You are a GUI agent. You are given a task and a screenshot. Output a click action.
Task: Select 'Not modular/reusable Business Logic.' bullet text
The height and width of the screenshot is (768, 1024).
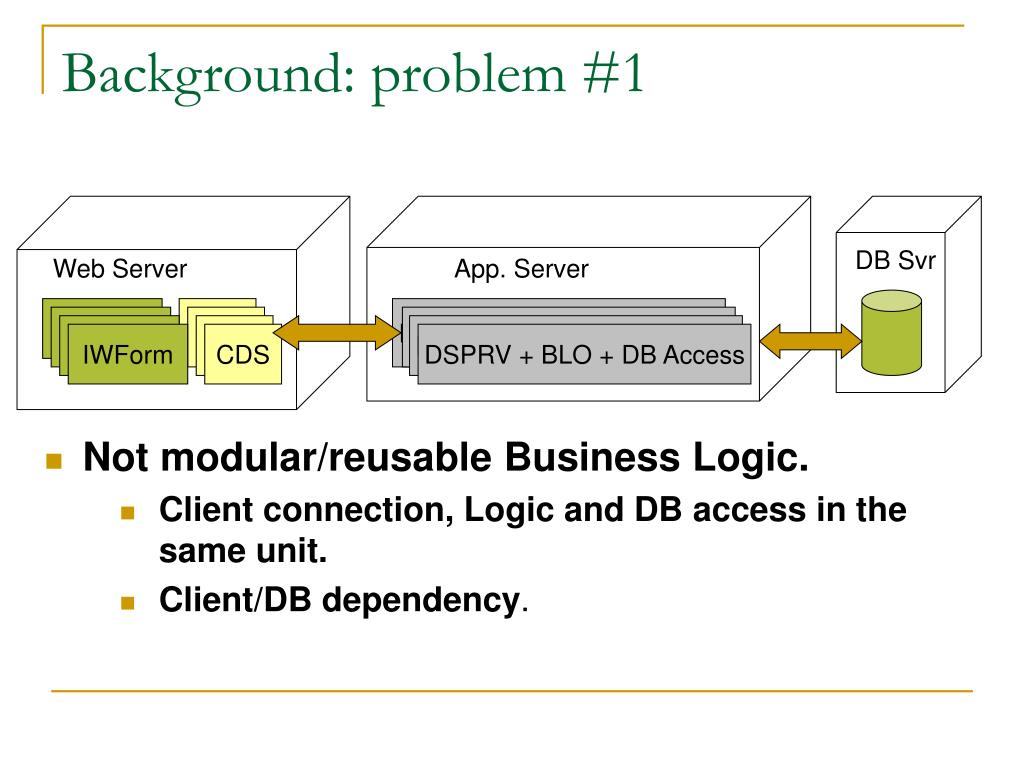pos(446,457)
